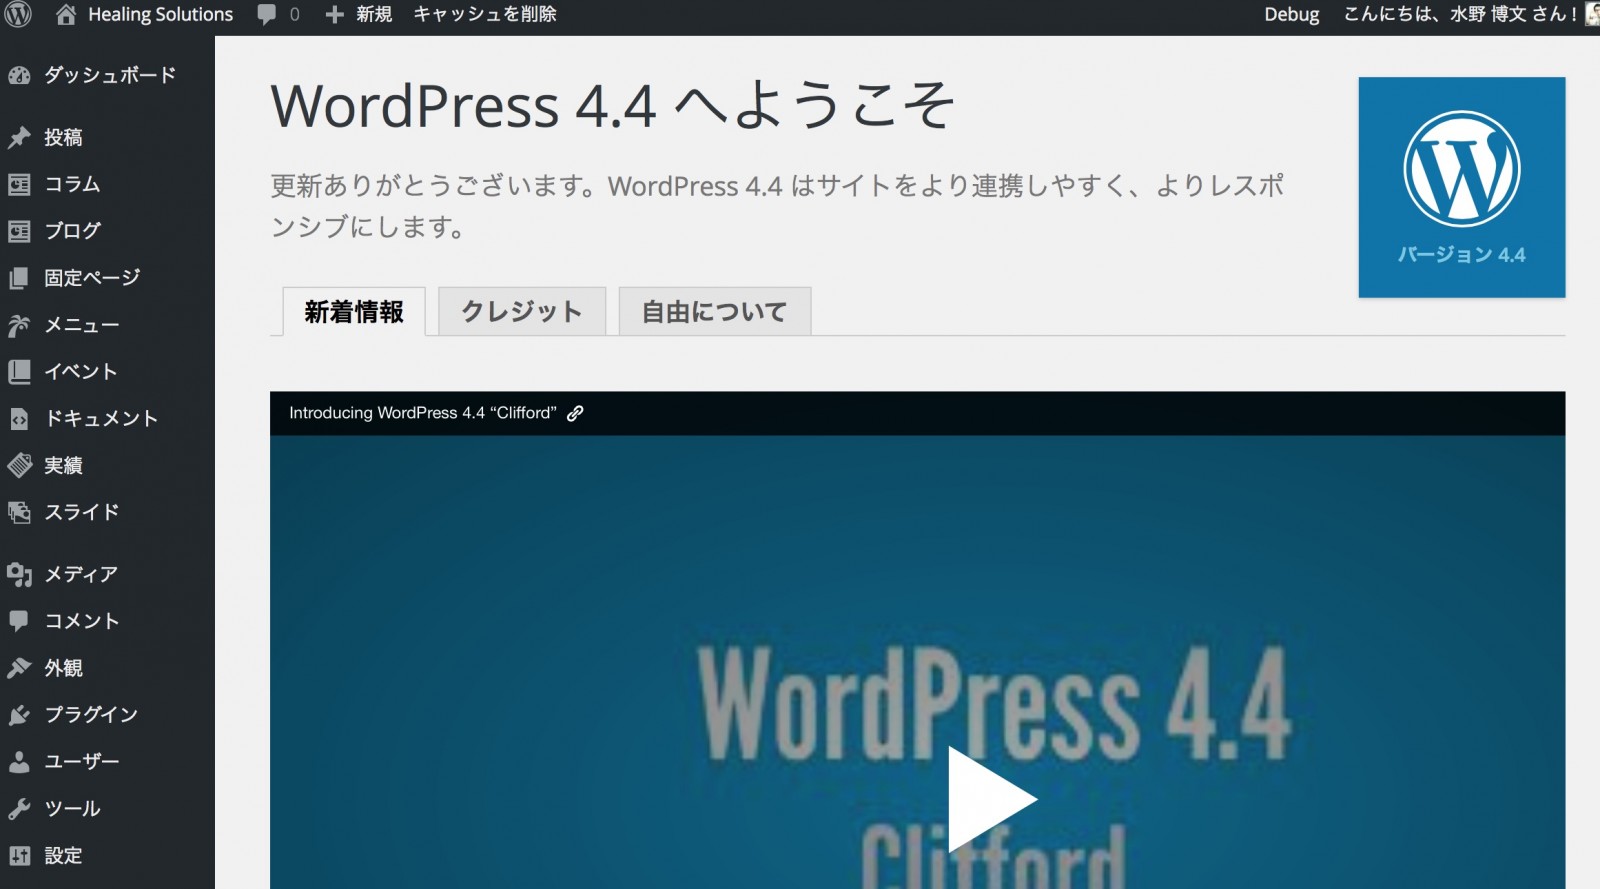Open the ツール menu label
This screenshot has height=889, width=1600.
72,809
